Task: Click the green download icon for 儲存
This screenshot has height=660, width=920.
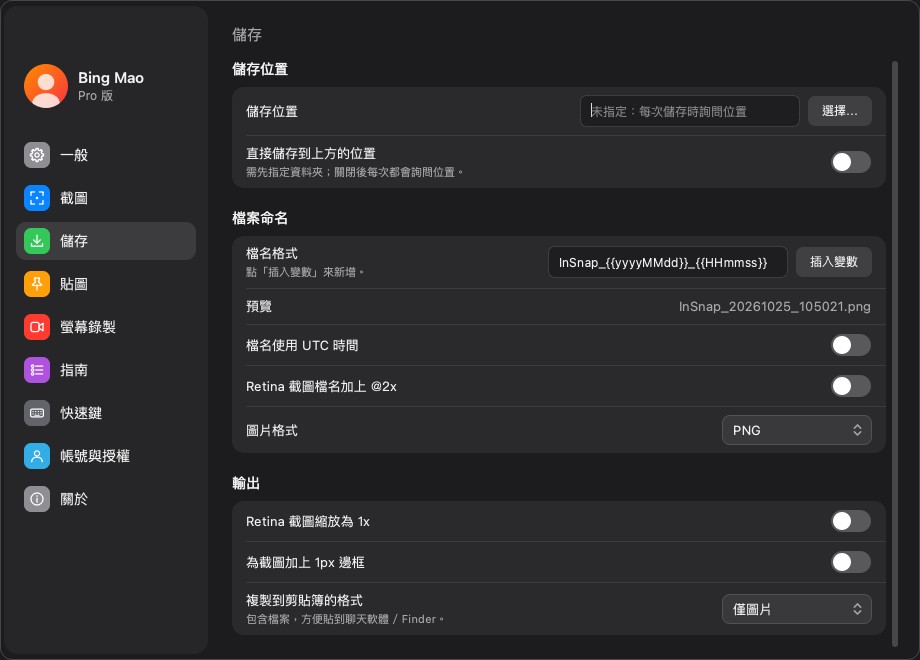Action: click(x=37, y=241)
